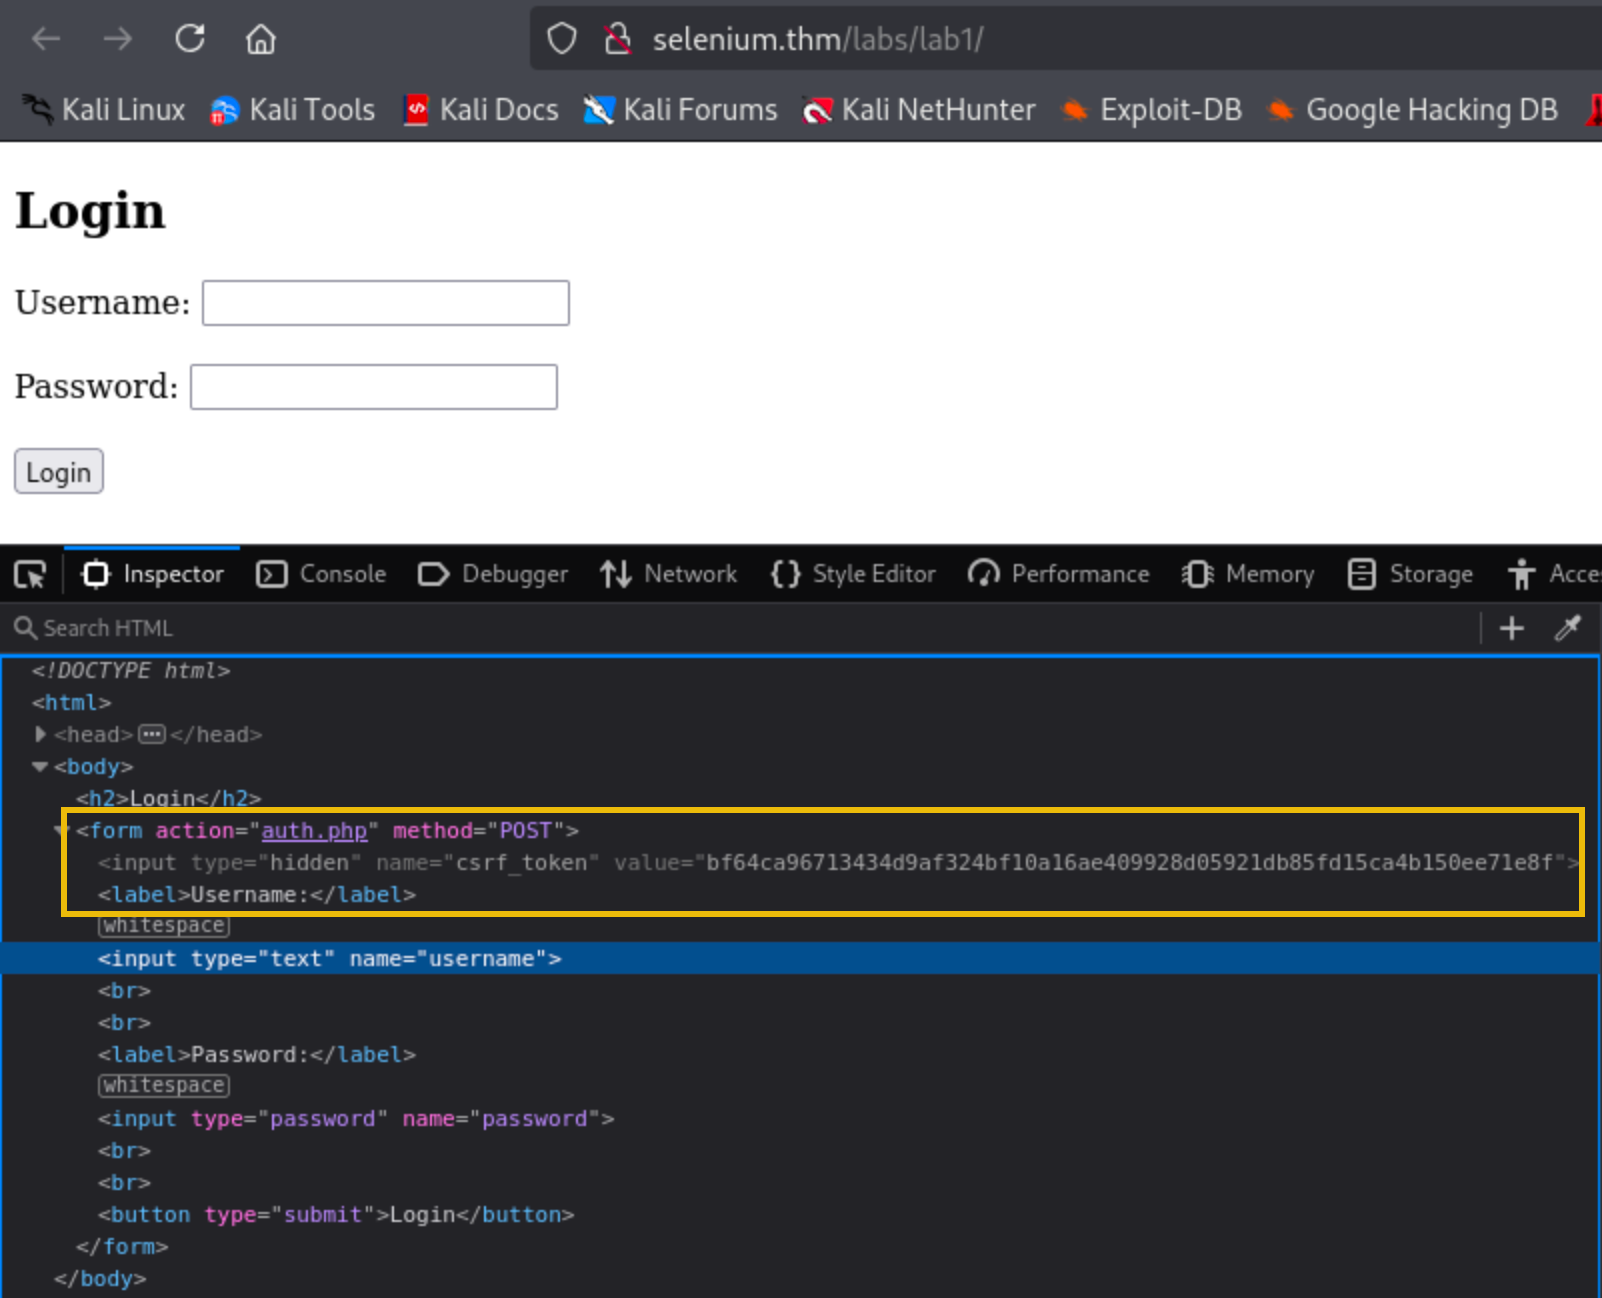Switch to the Debugger tab
The image size is (1602, 1298).
point(493,574)
